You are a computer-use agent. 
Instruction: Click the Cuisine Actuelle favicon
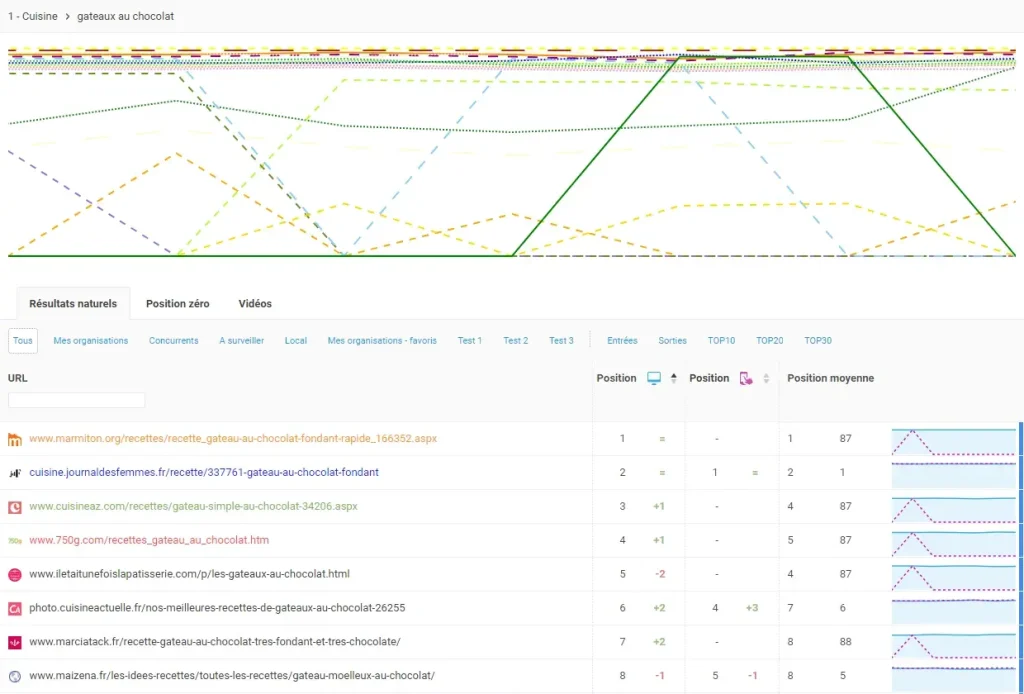14,608
